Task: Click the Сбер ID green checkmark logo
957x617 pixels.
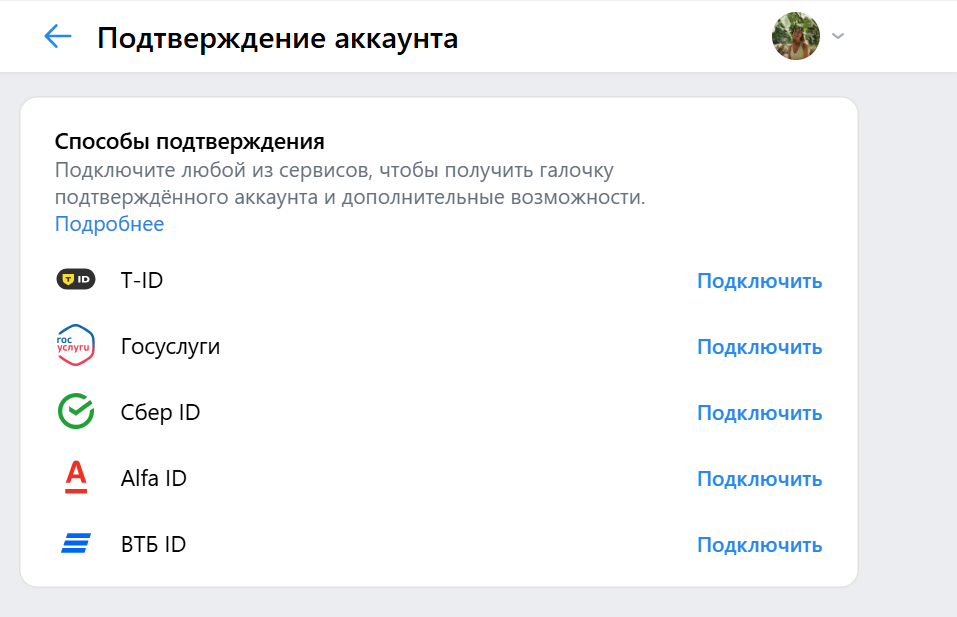Action: pos(76,412)
